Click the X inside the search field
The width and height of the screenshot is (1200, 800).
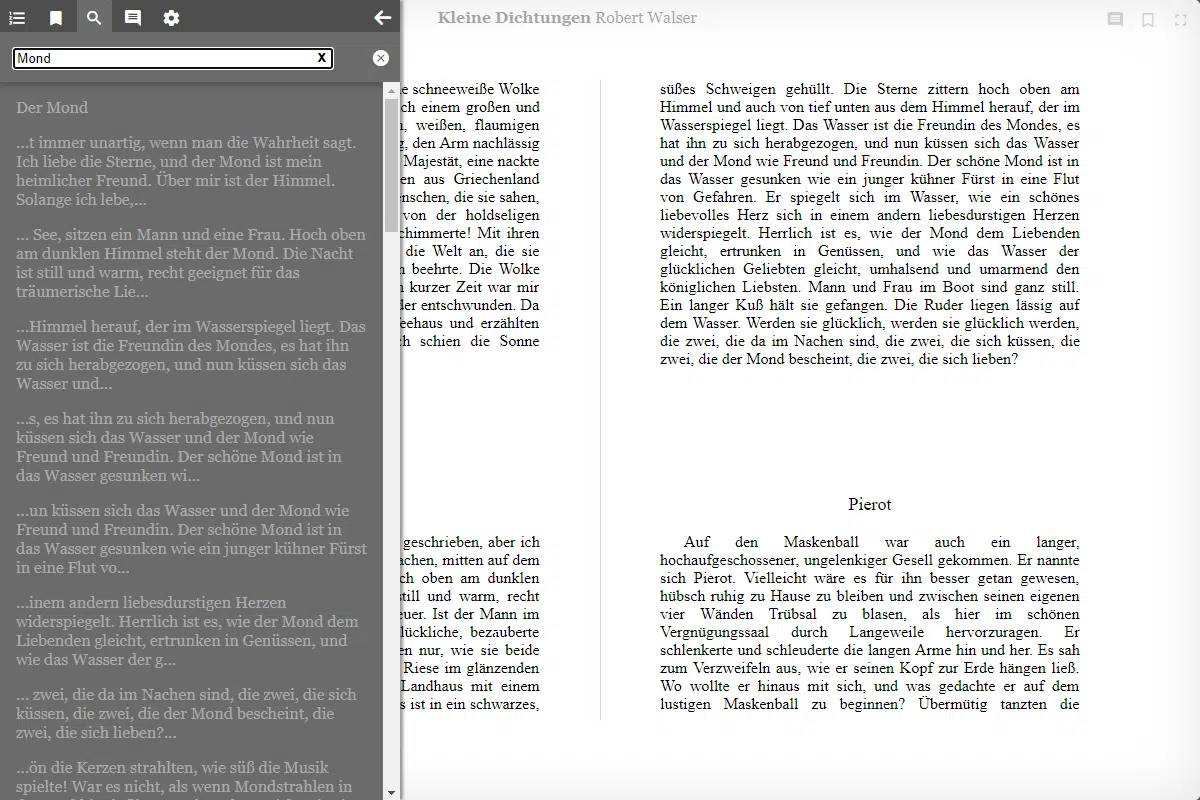click(322, 58)
